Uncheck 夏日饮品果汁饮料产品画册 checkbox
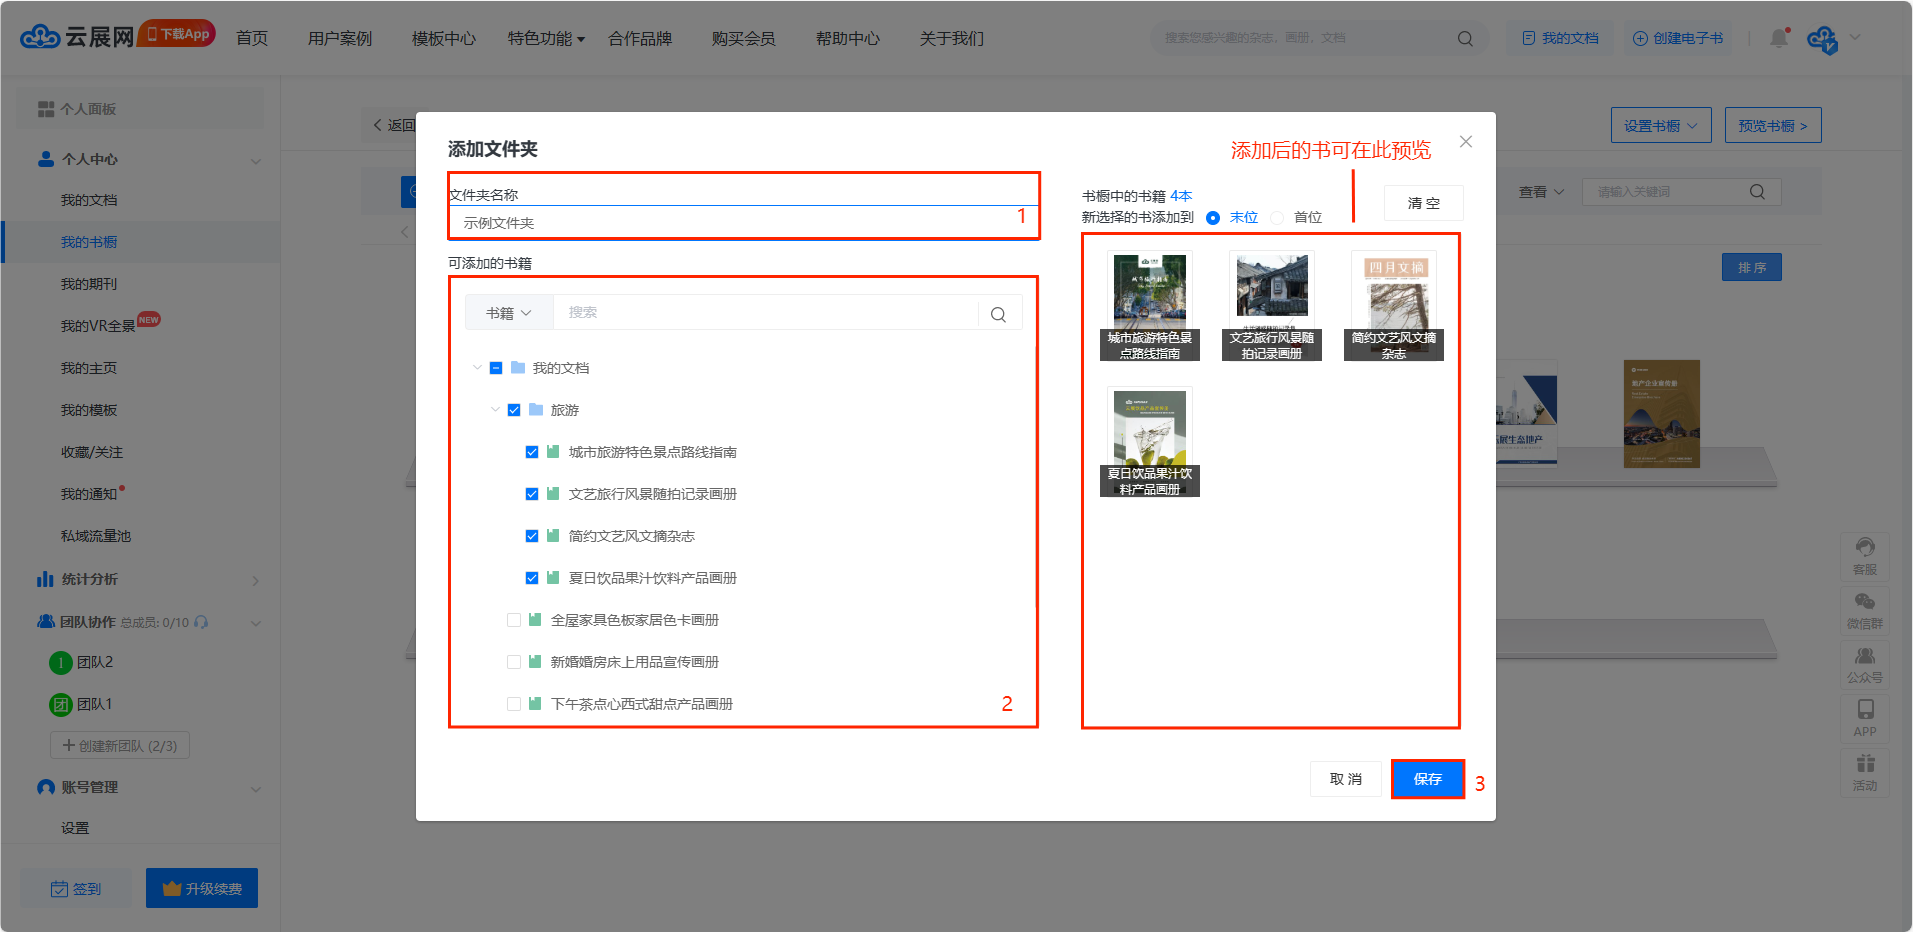This screenshot has width=1913, height=932. click(x=532, y=578)
